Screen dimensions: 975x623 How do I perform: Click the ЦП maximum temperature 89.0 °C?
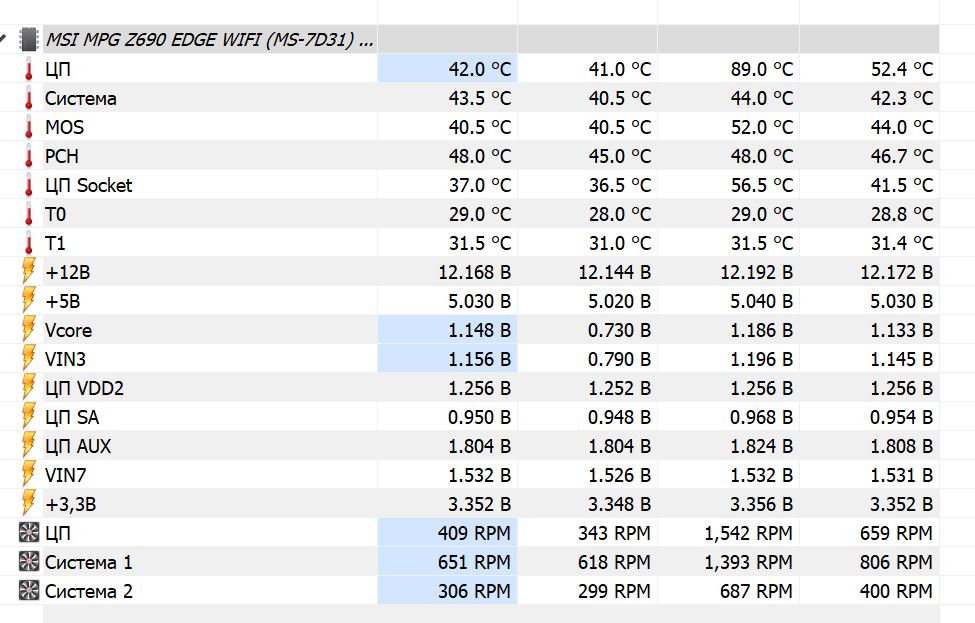761,69
